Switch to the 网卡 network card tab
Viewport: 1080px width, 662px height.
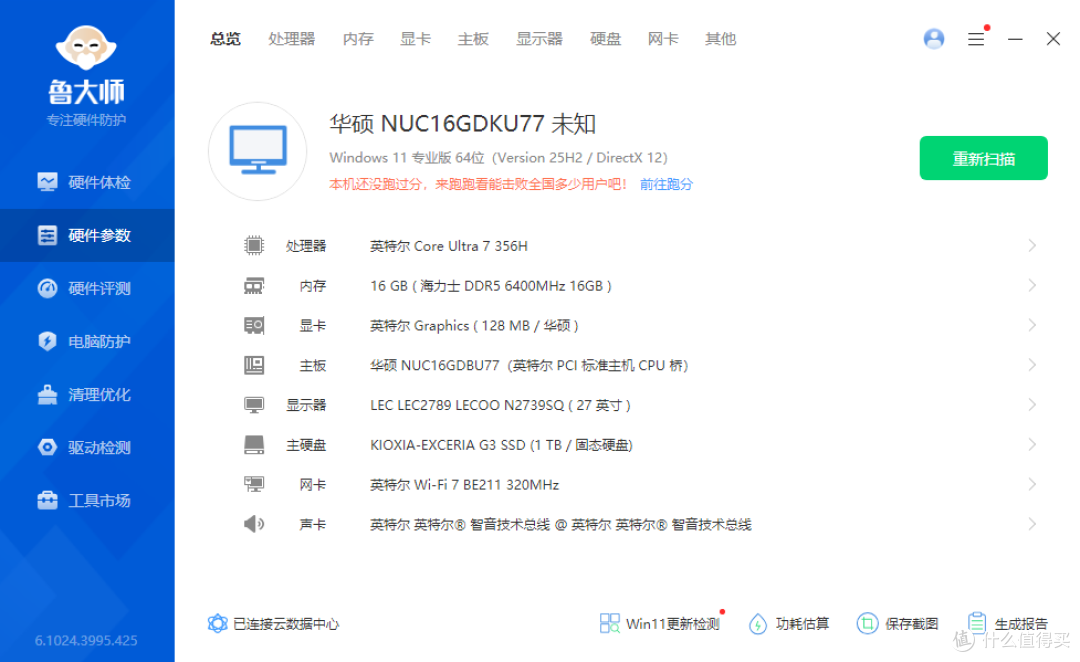pos(663,39)
